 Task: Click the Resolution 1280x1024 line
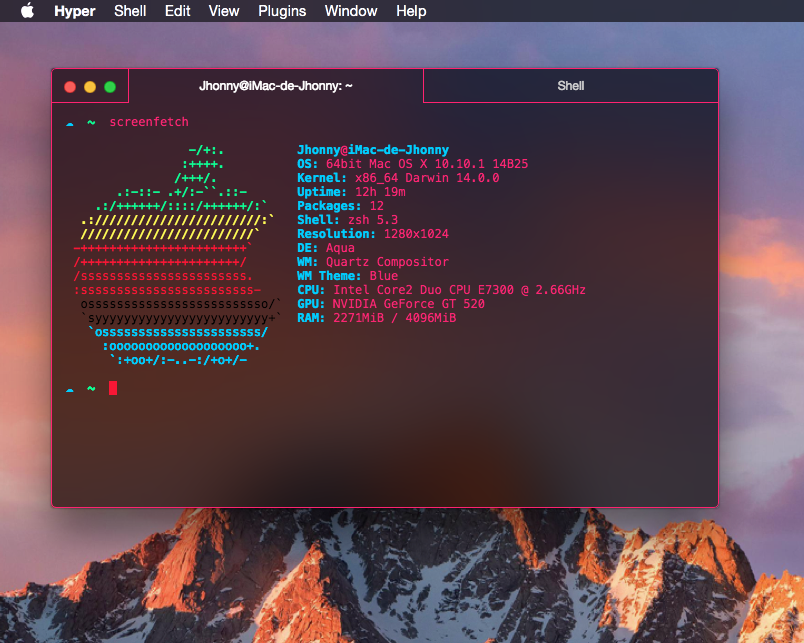[x=373, y=234]
